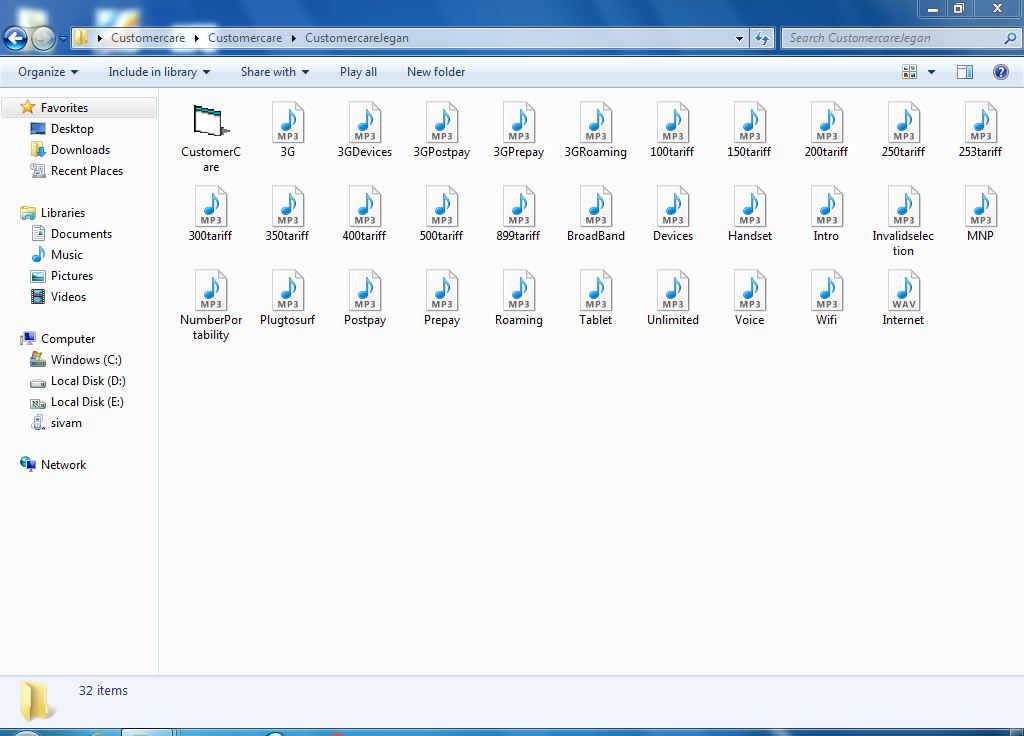Open the recent pages dropdown arrow
Image resolution: width=1024 pixels, height=736 pixels.
coord(63,39)
